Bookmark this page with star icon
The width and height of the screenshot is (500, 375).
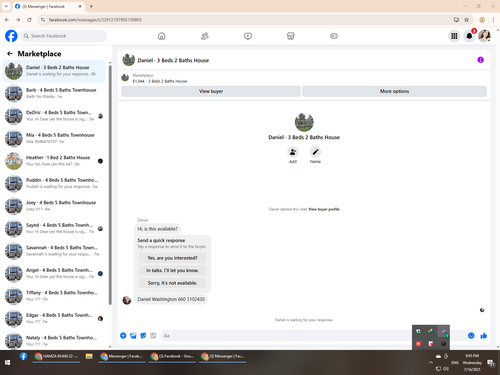click(466, 20)
